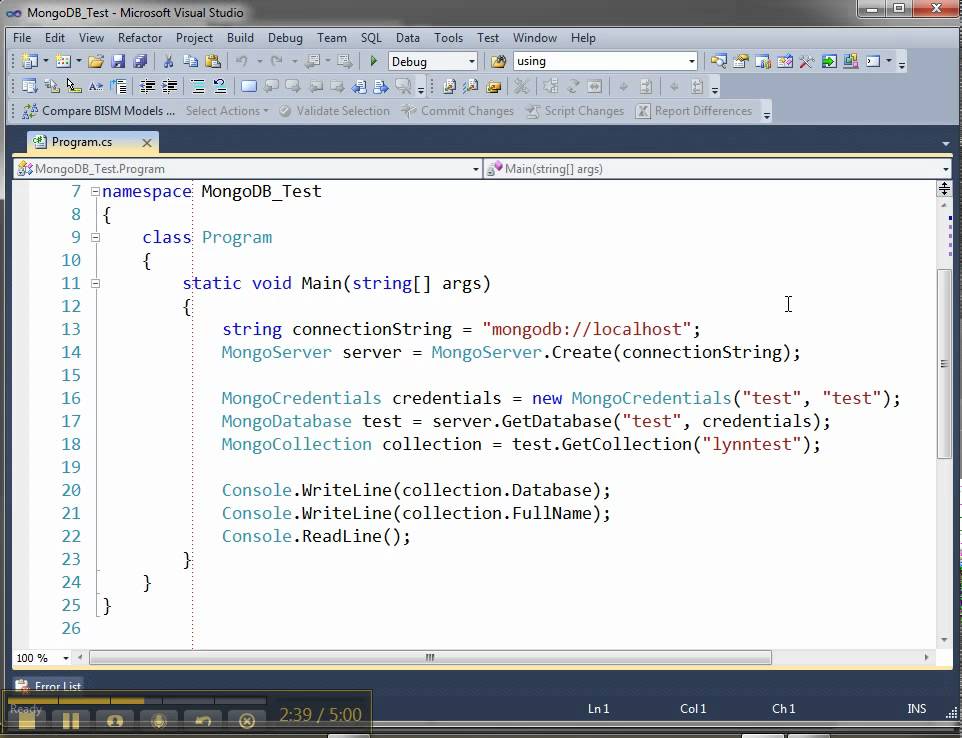Toggle the webcam on the recorder overlay

pos(115,720)
